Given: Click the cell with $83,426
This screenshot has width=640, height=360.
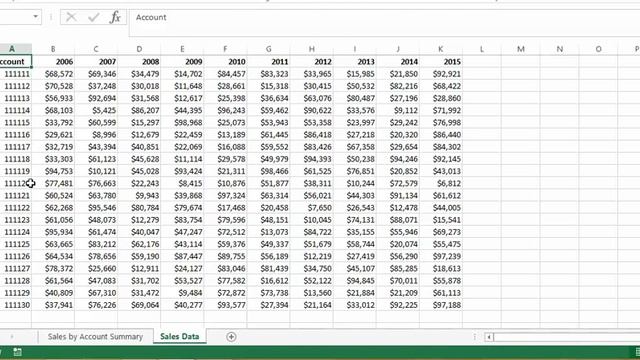Looking at the screenshot, I should [311, 147].
